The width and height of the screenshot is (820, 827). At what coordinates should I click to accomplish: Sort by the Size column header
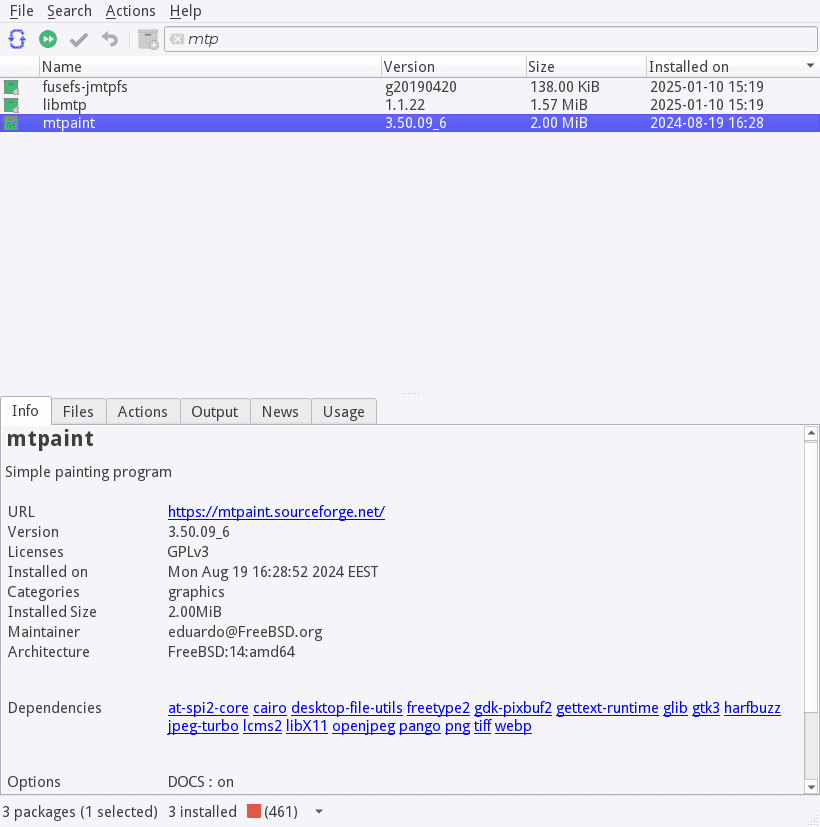coord(586,67)
